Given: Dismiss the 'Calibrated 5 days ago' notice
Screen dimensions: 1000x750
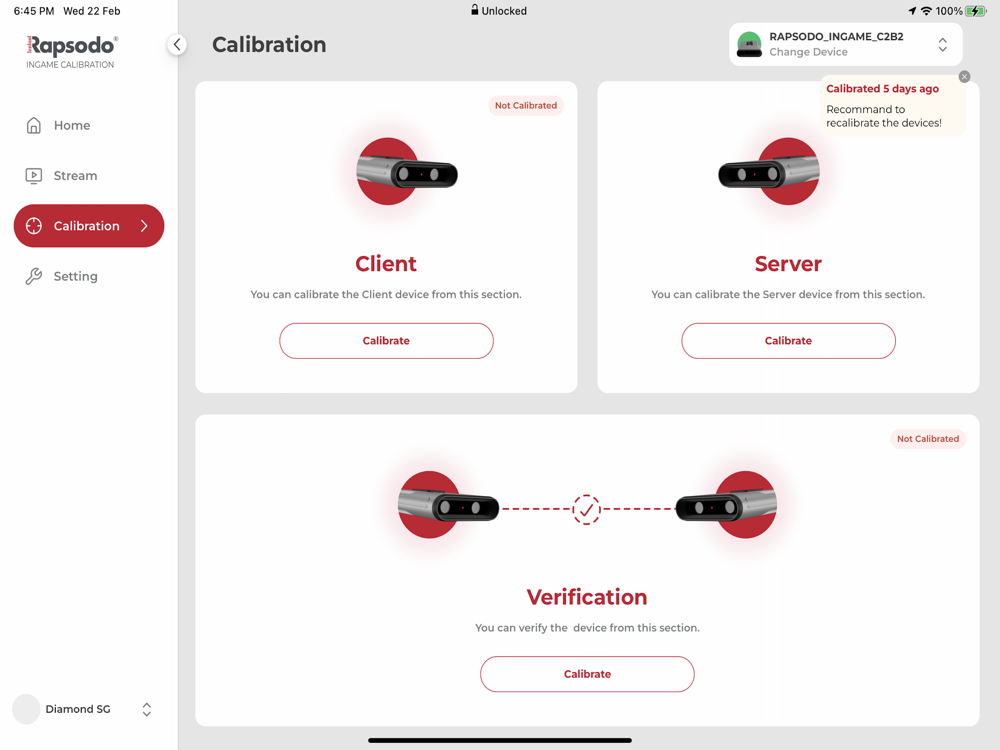Looking at the screenshot, I should (x=964, y=77).
